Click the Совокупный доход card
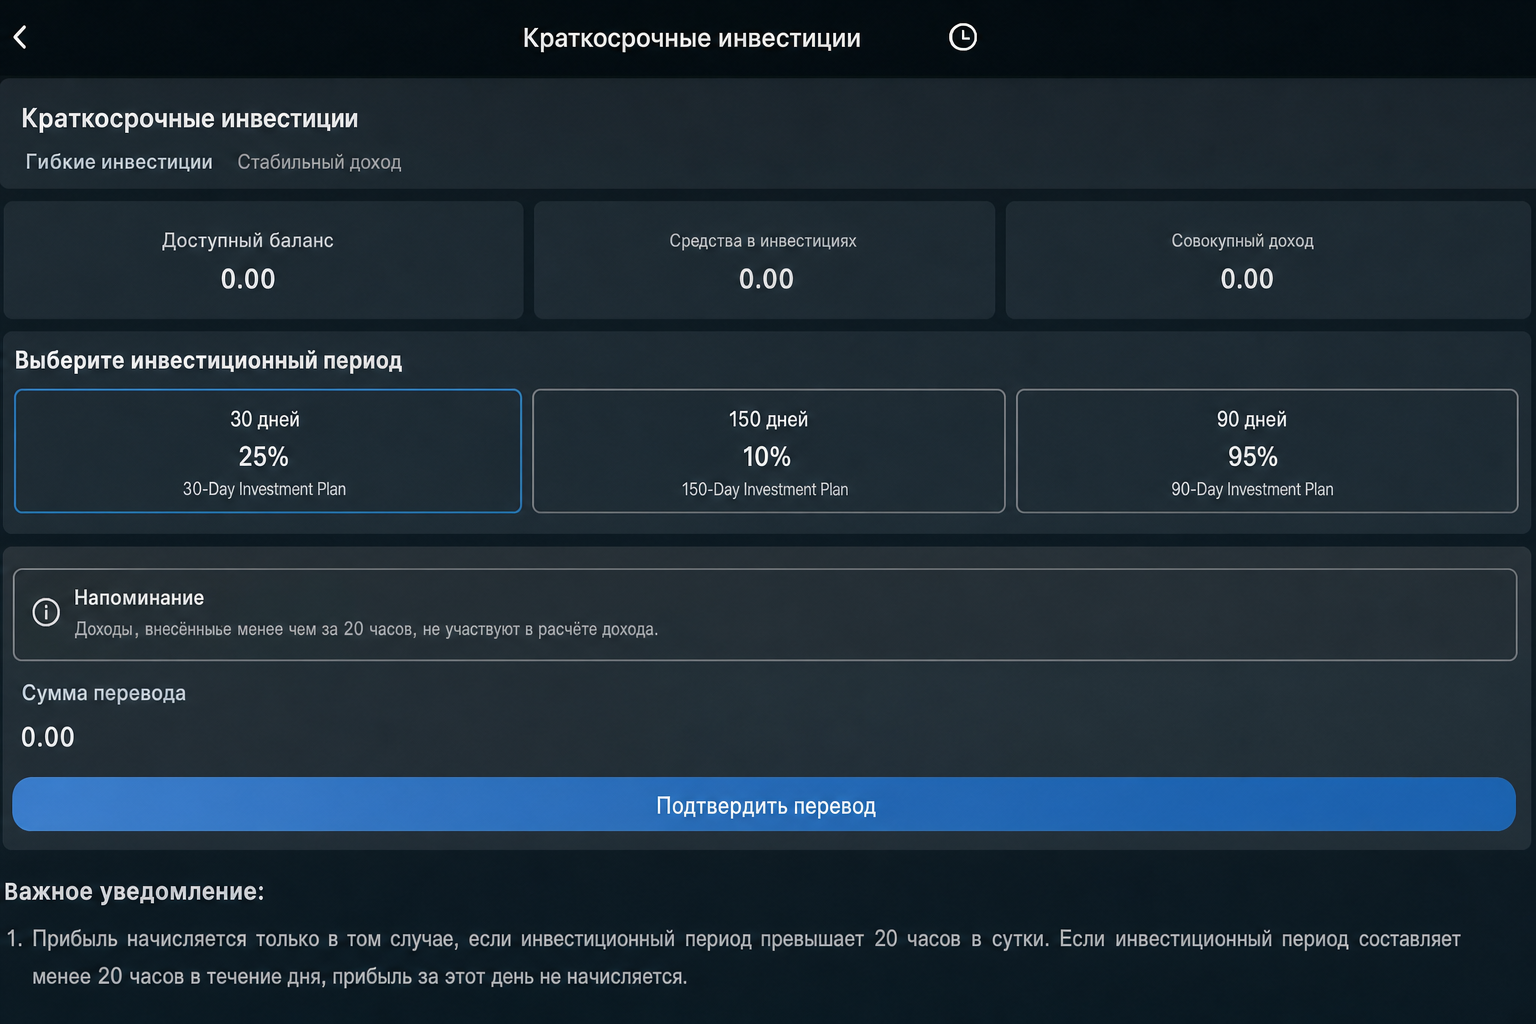The height and width of the screenshot is (1024, 1536). 1268,260
